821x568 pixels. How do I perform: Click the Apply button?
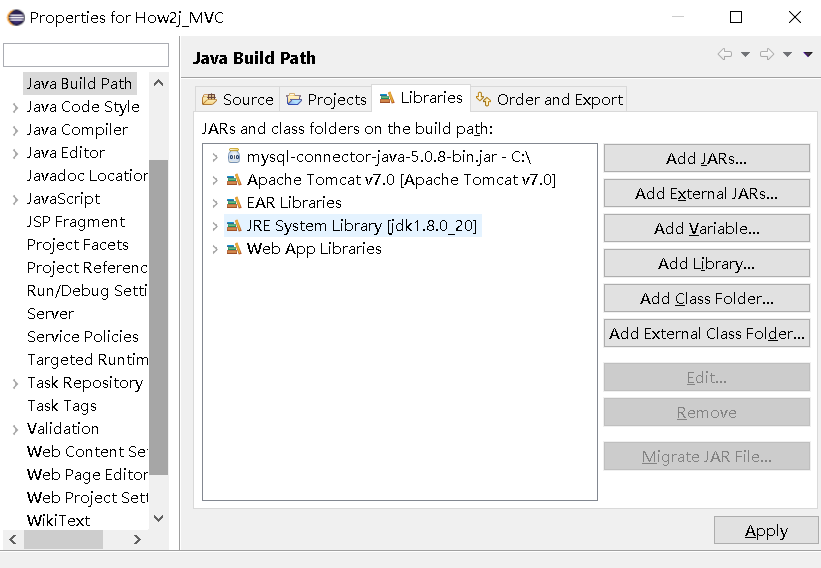pyautogui.click(x=766, y=530)
